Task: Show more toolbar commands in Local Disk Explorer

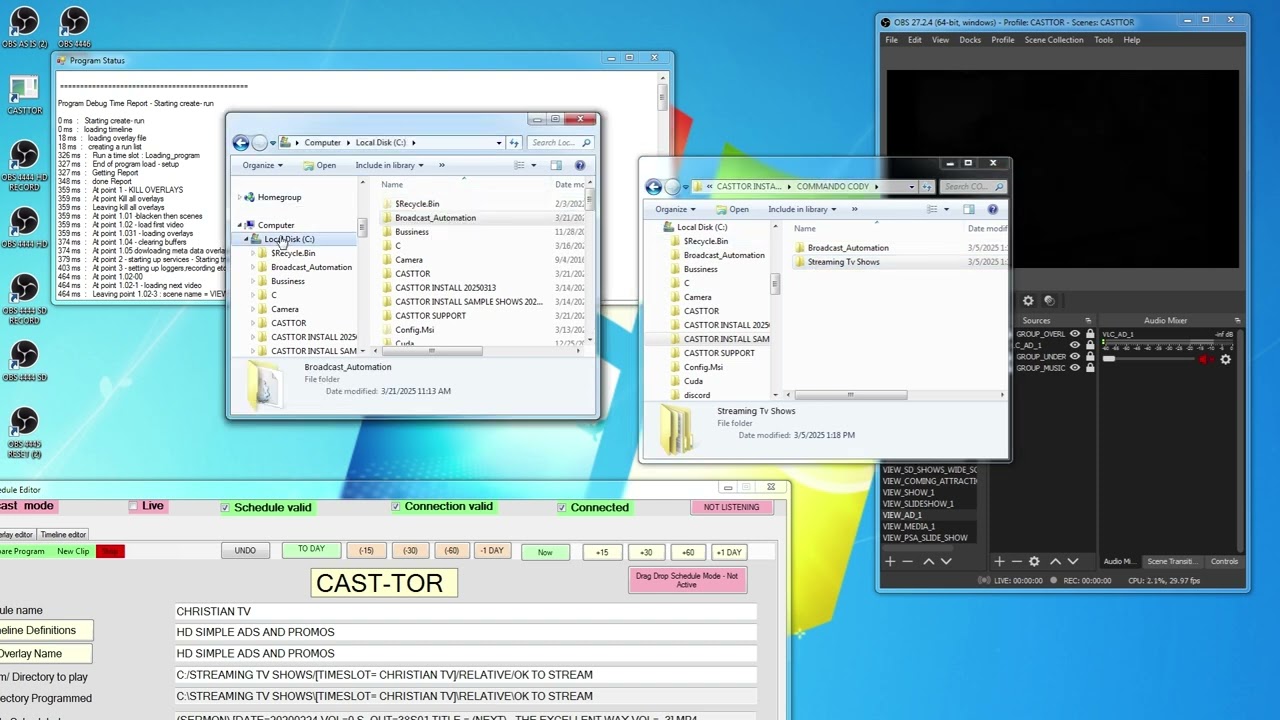Action: [x=442, y=165]
